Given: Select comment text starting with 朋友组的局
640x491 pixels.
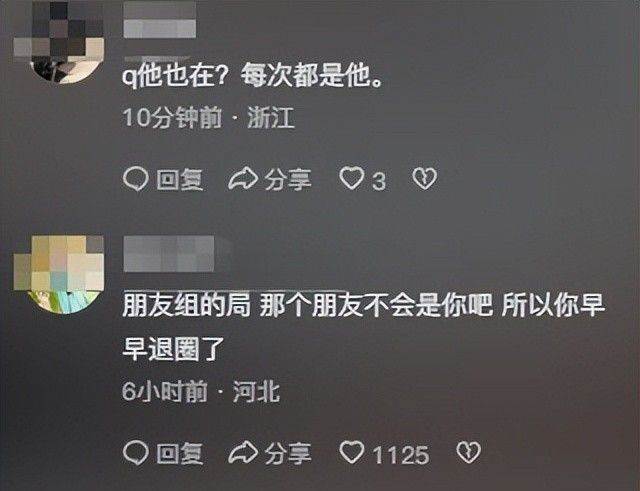Looking at the screenshot, I should 363,327.
